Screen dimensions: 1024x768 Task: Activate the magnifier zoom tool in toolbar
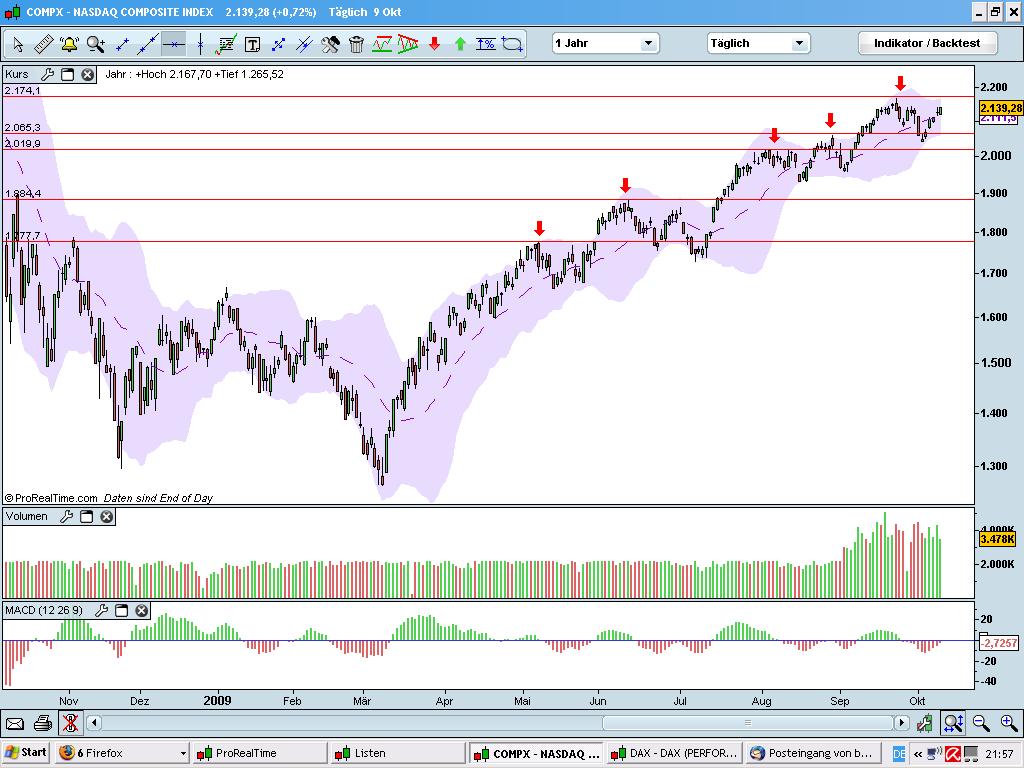pyautogui.click(x=95, y=44)
